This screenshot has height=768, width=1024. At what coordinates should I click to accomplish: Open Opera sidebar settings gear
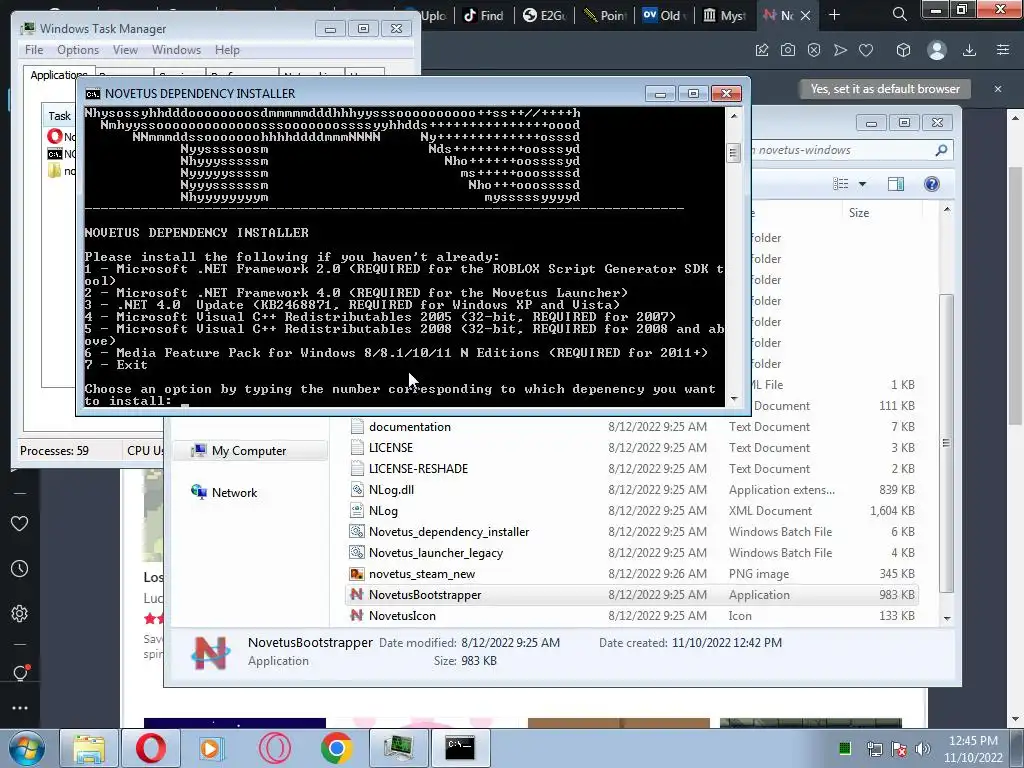(20, 614)
